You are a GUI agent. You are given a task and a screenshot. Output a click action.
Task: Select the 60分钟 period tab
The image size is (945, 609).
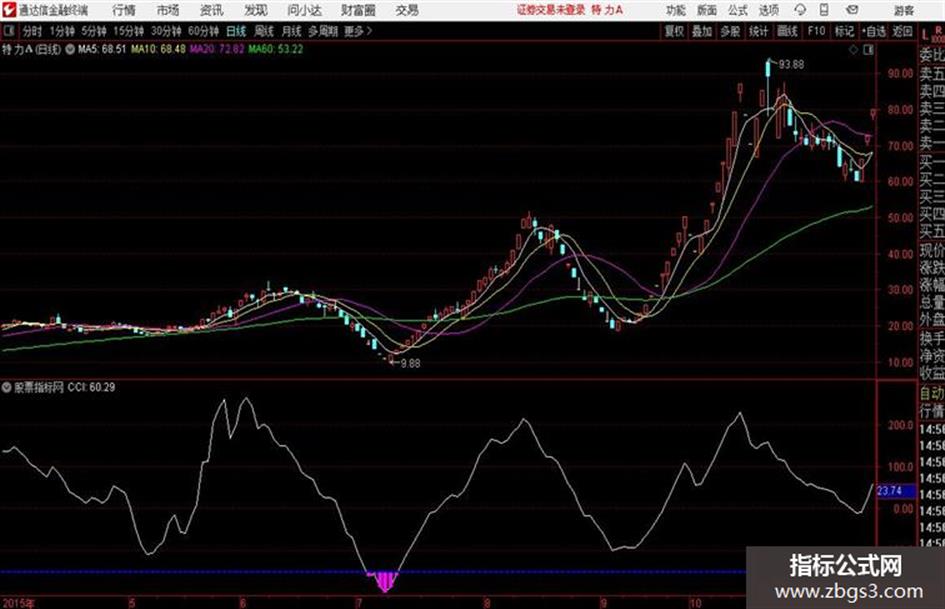pos(204,31)
